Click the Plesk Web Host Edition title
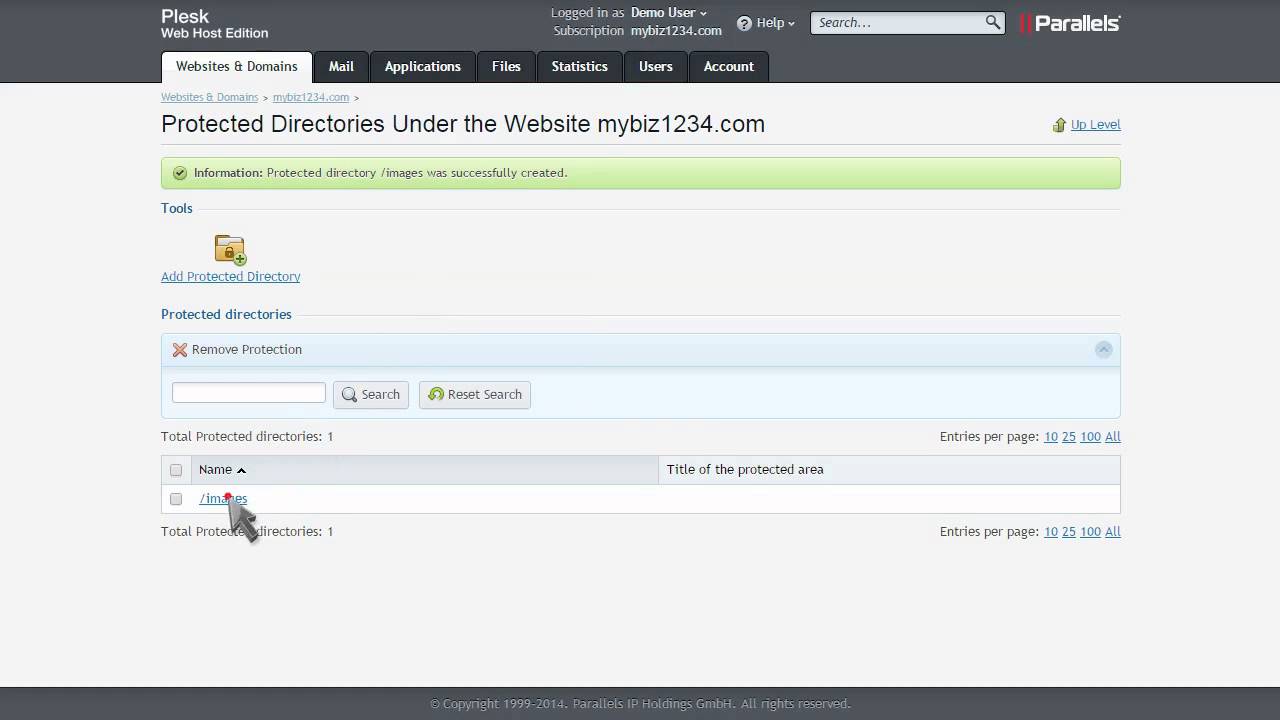Viewport: 1280px width, 720px height. pyautogui.click(x=215, y=23)
